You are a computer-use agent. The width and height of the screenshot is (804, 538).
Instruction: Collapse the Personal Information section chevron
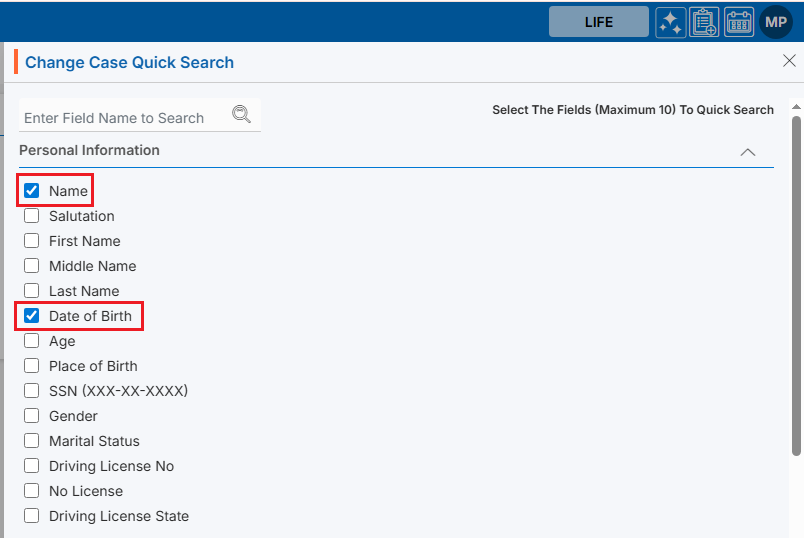point(747,152)
